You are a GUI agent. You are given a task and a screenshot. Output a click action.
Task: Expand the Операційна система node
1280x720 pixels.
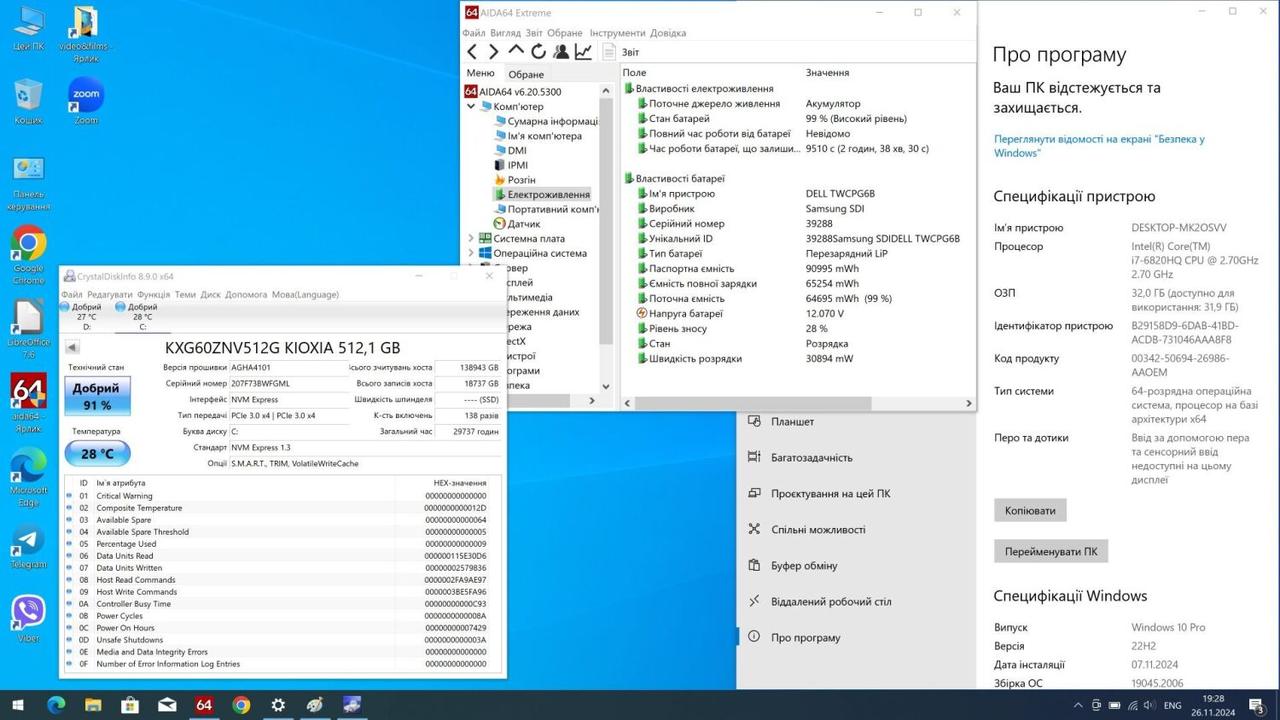point(472,253)
